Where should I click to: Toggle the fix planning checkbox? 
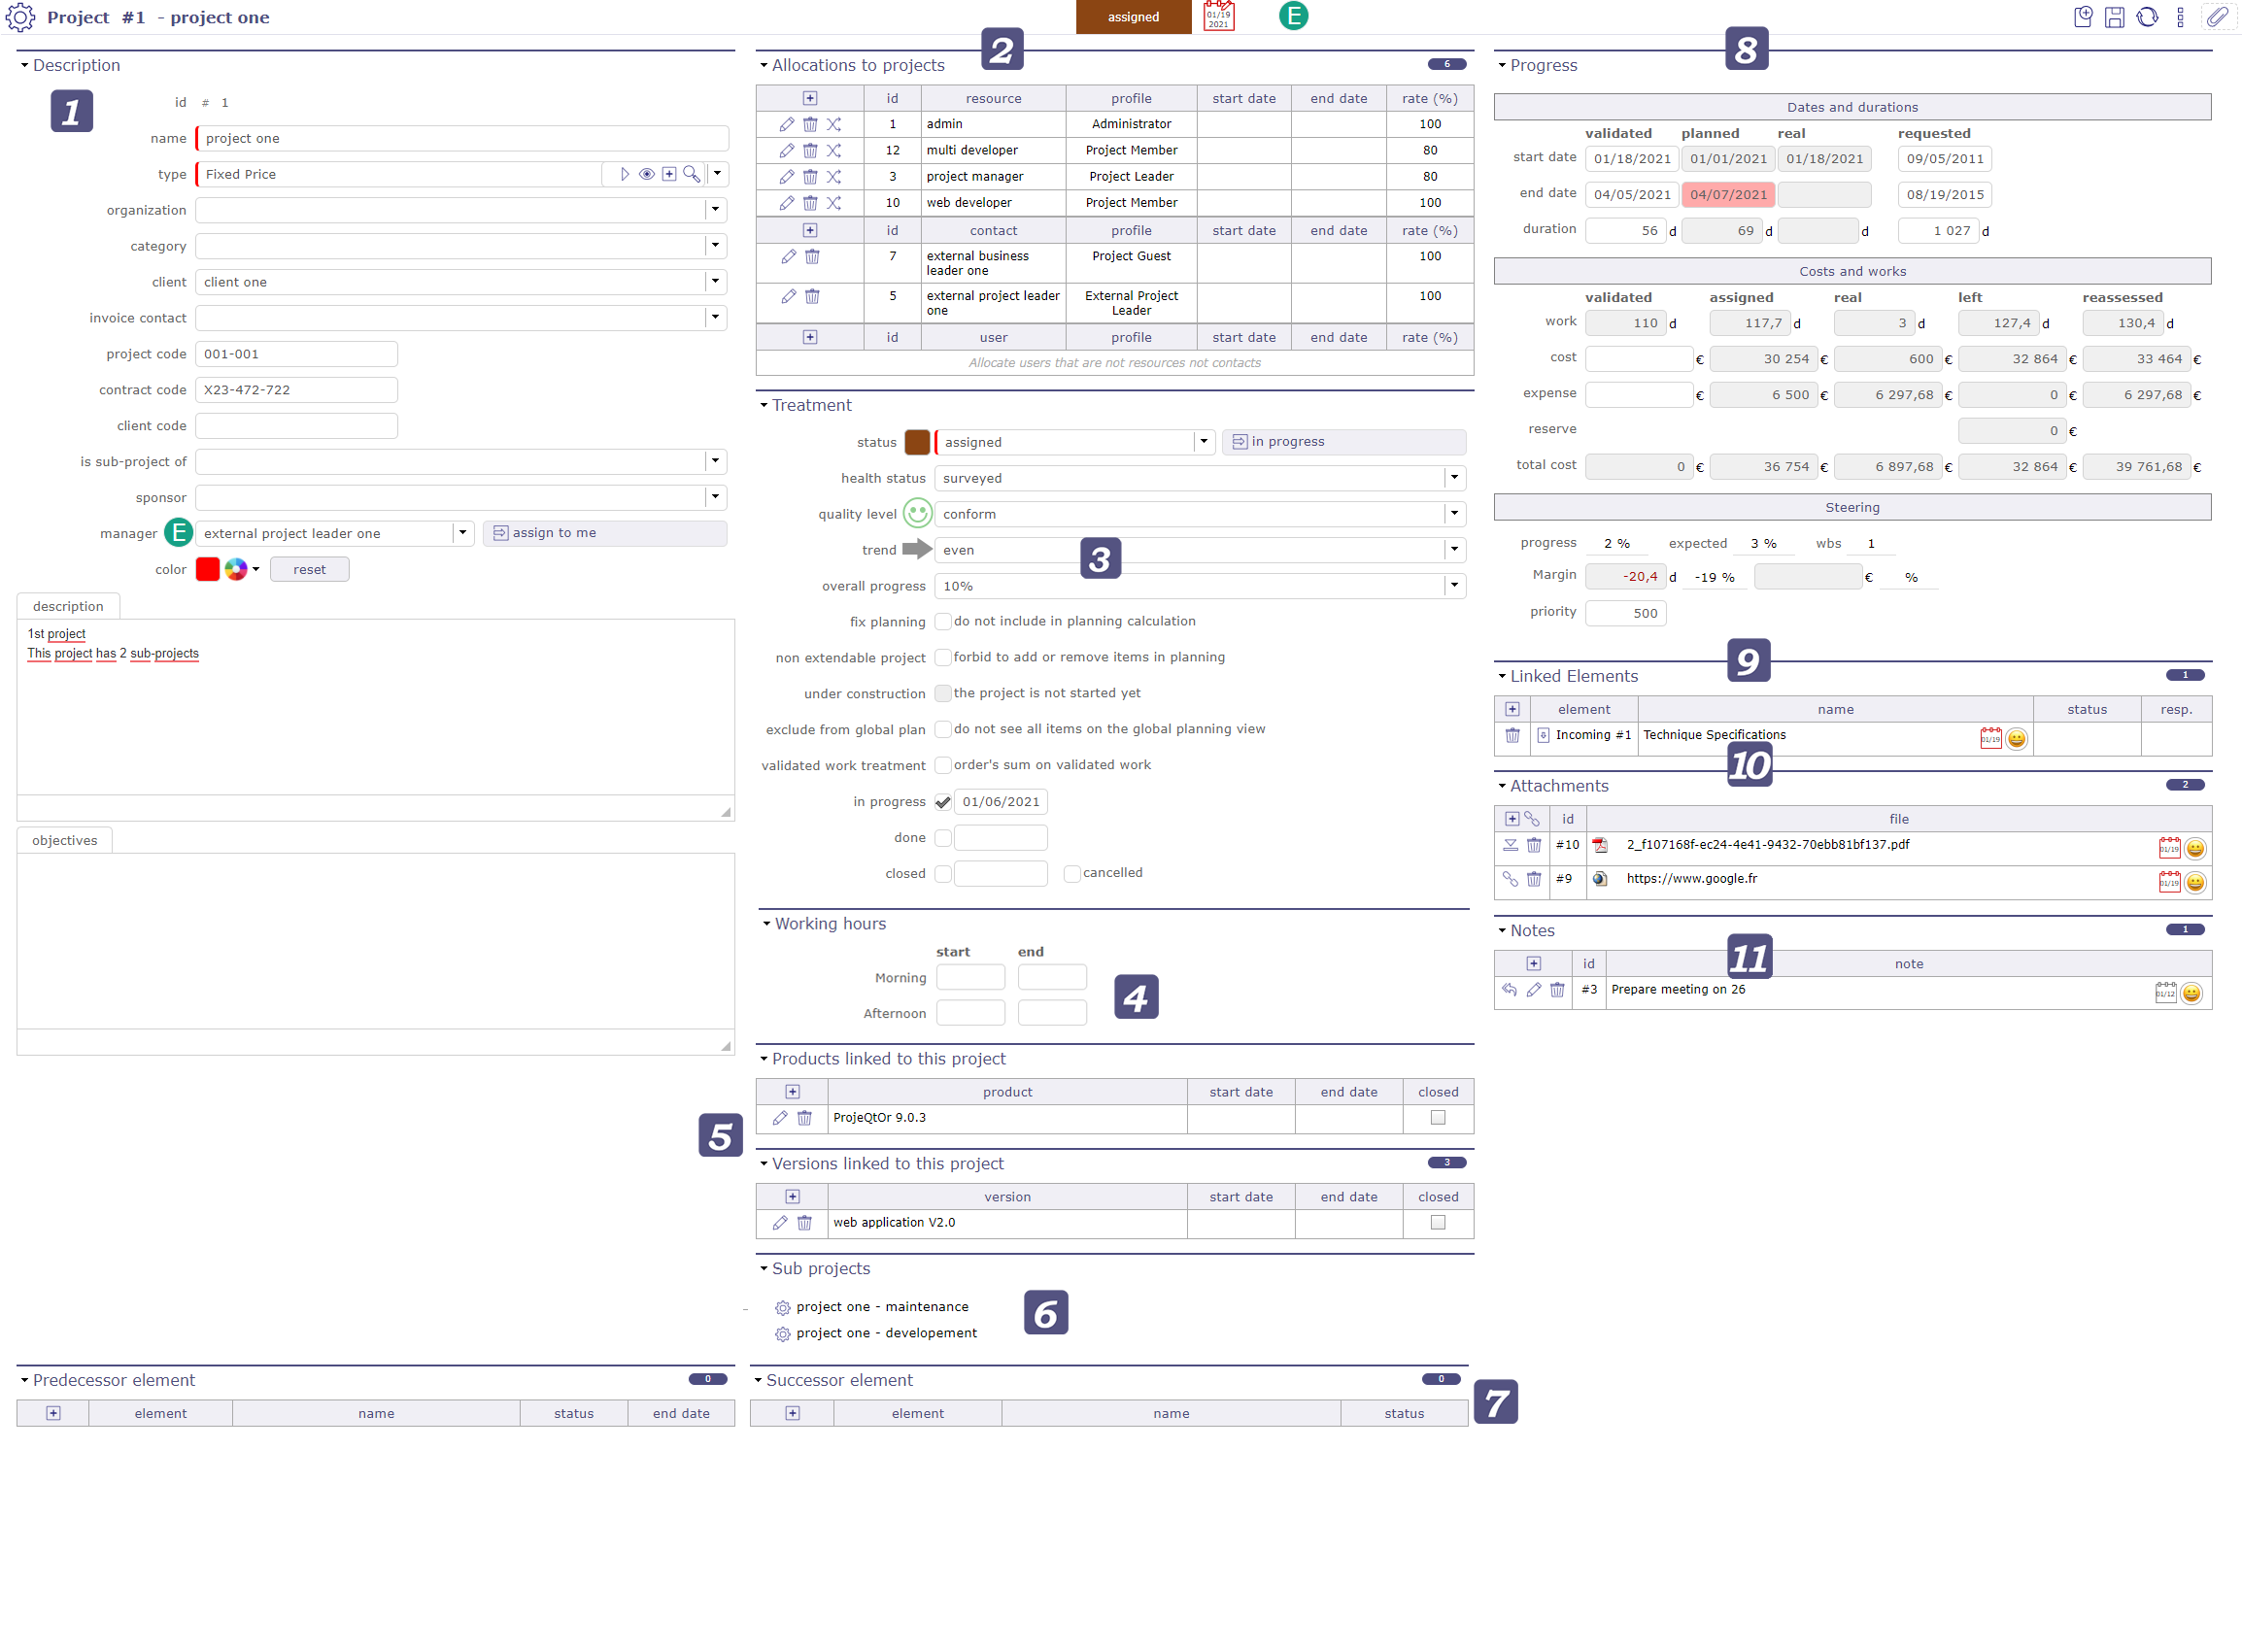945,622
